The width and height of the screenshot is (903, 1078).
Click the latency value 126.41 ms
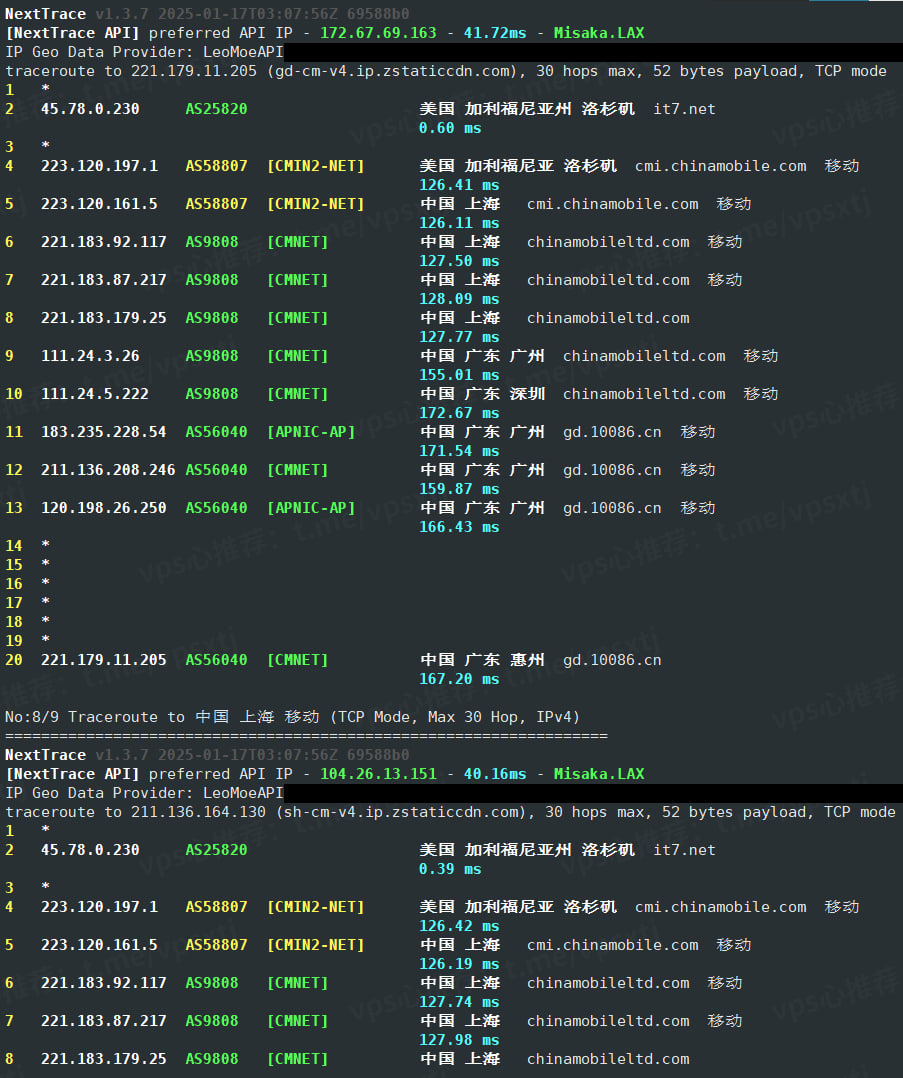[x=459, y=185]
